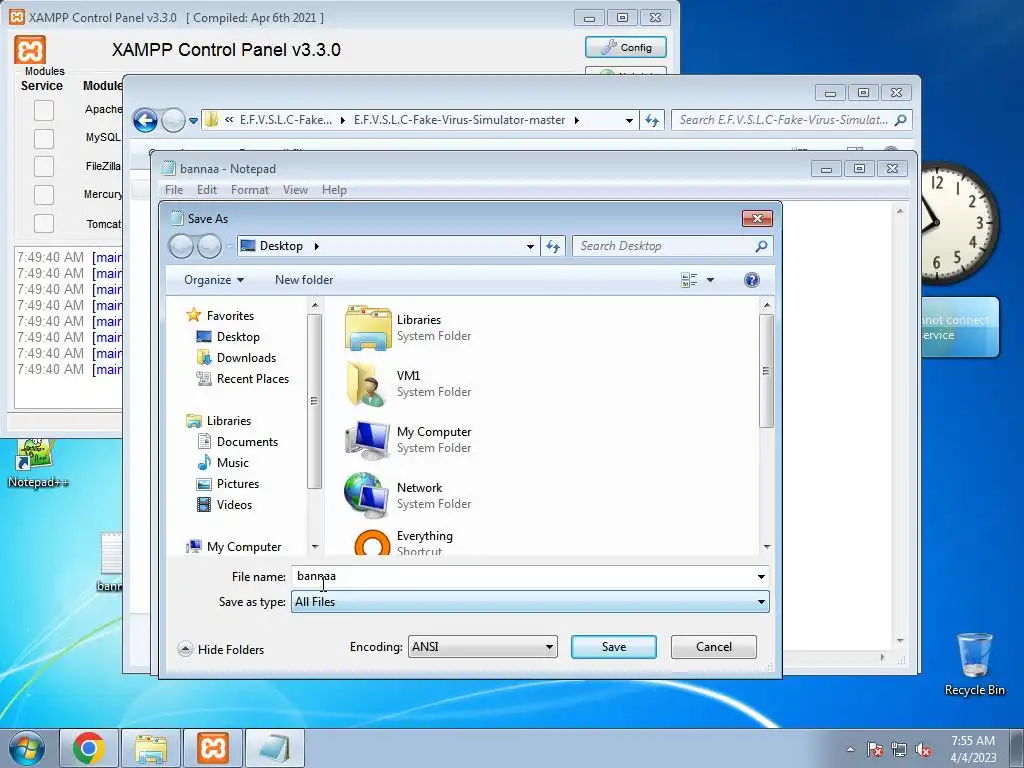Select the Everything shortcut icon
Viewport: 1024px width, 768px height.
tap(372, 543)
